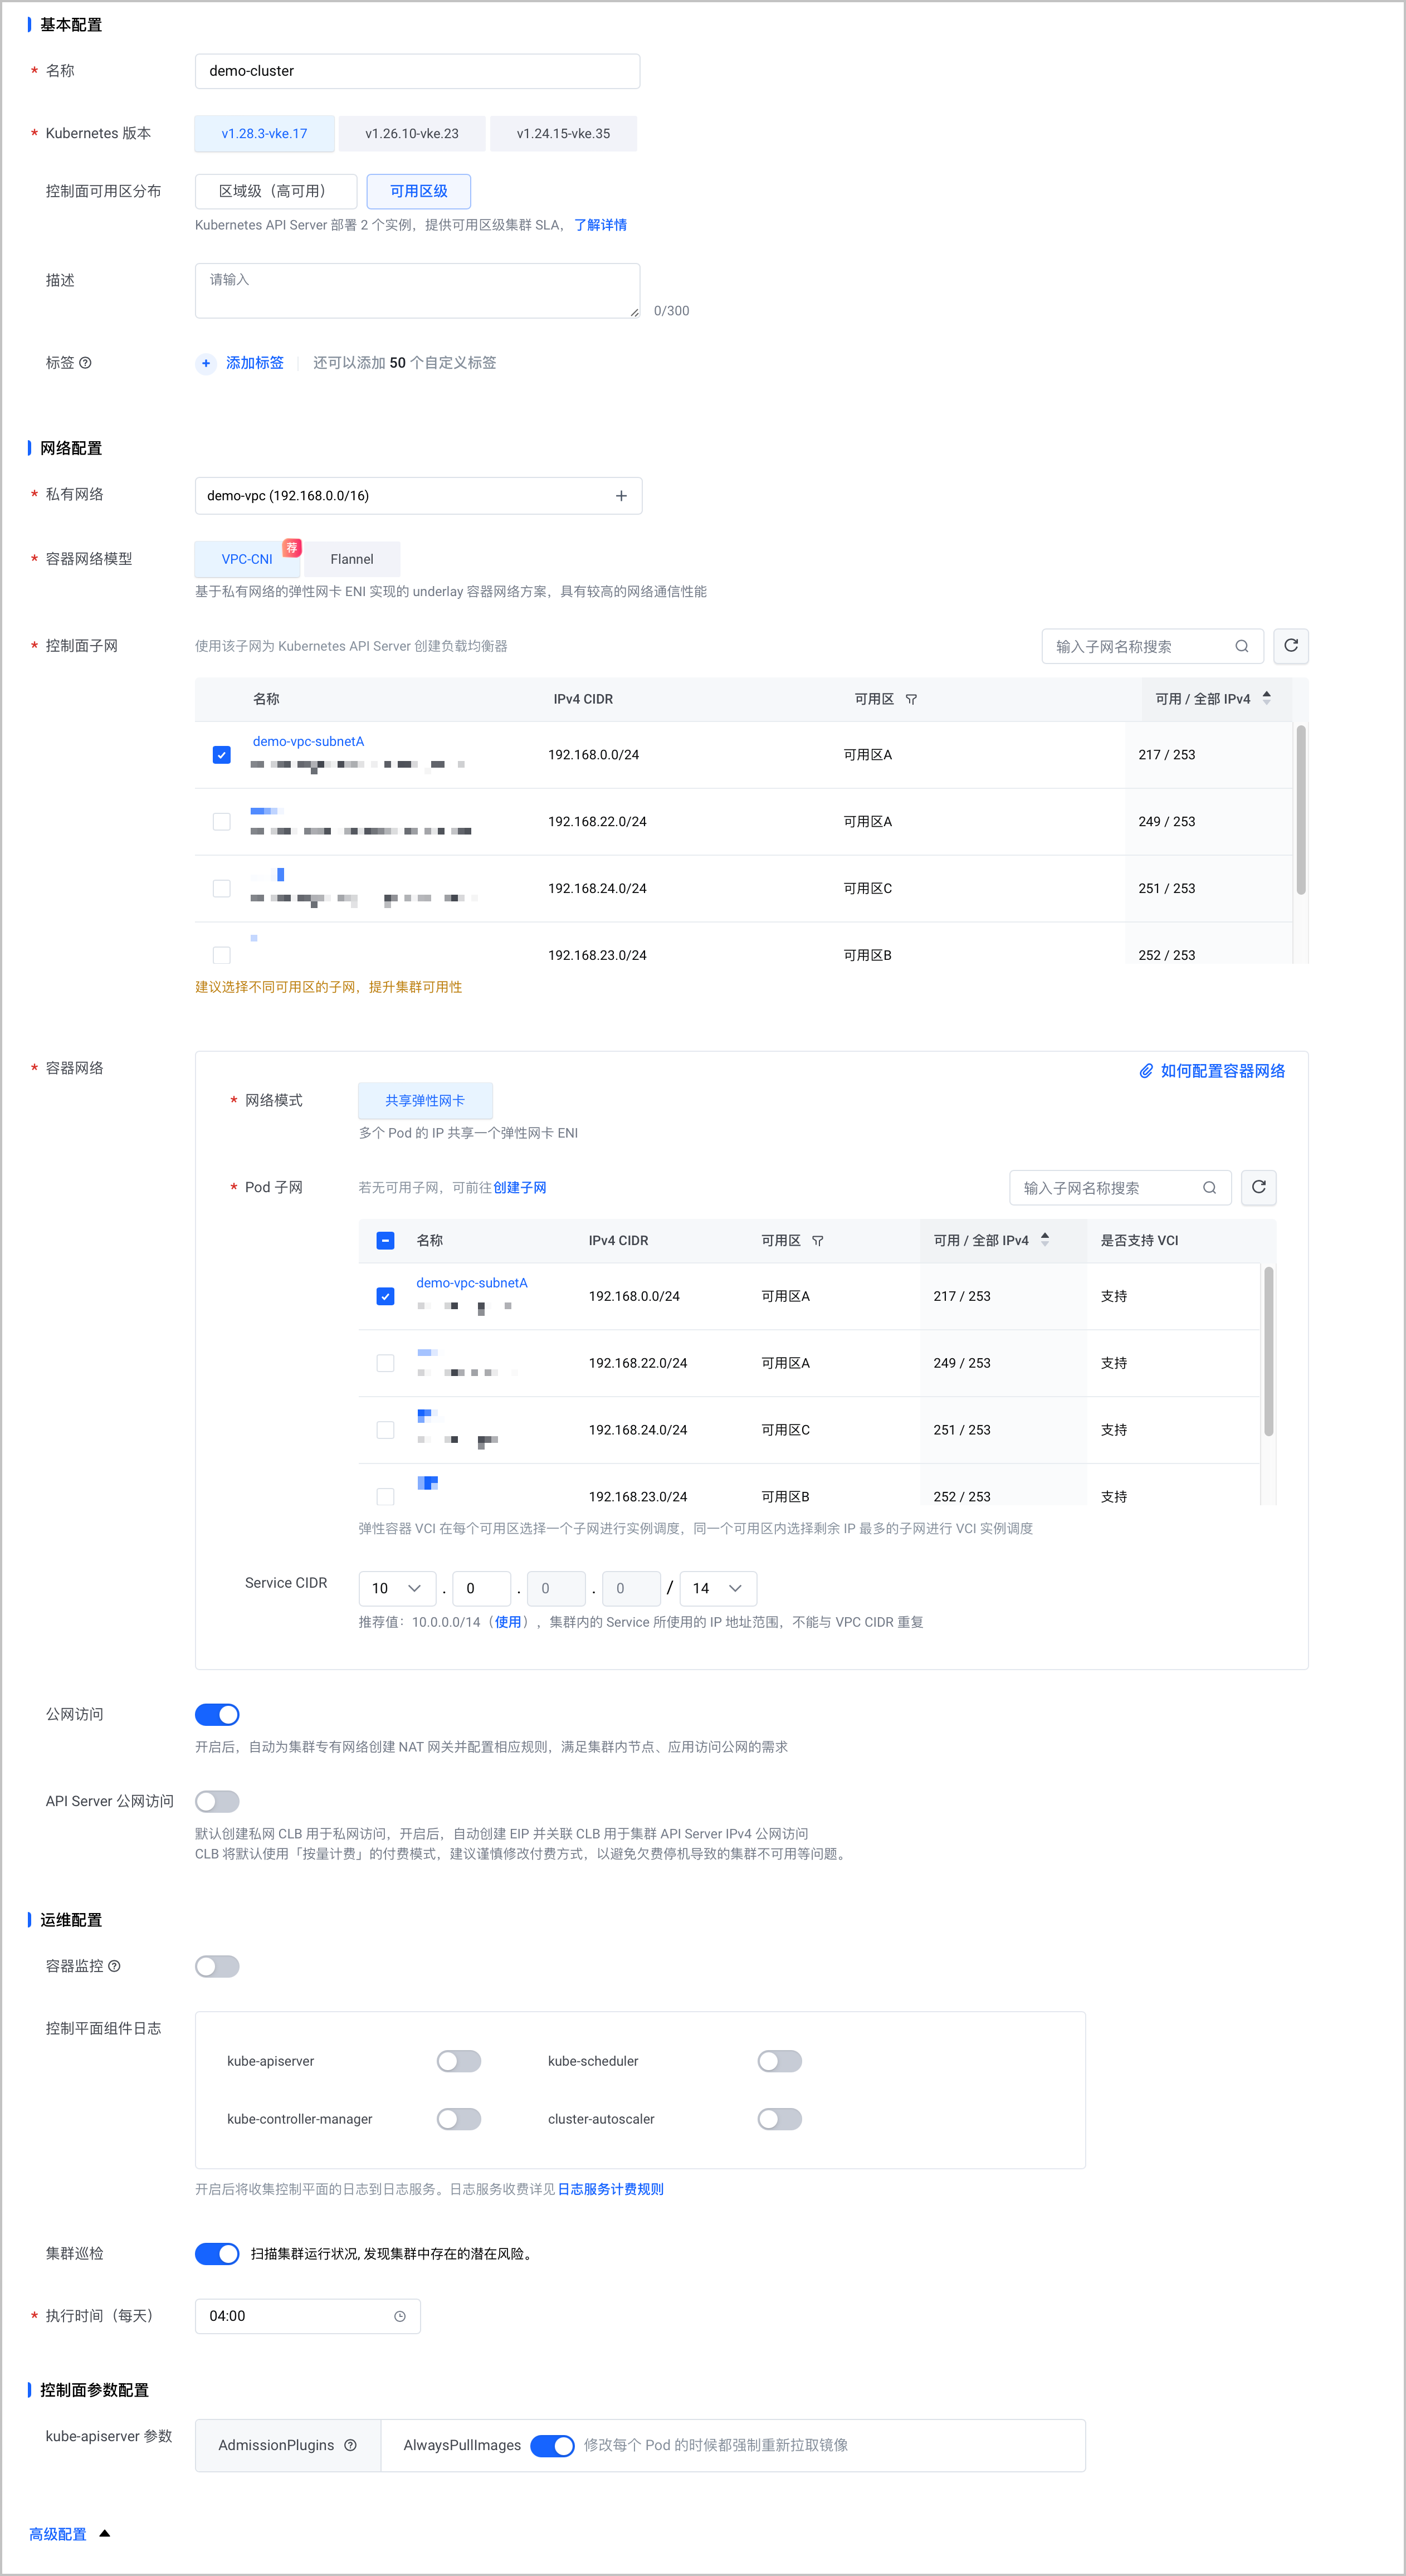
Task: Toggle select-all checkbox in Pod 子网 header
Action: click(x=385, y=1241)
